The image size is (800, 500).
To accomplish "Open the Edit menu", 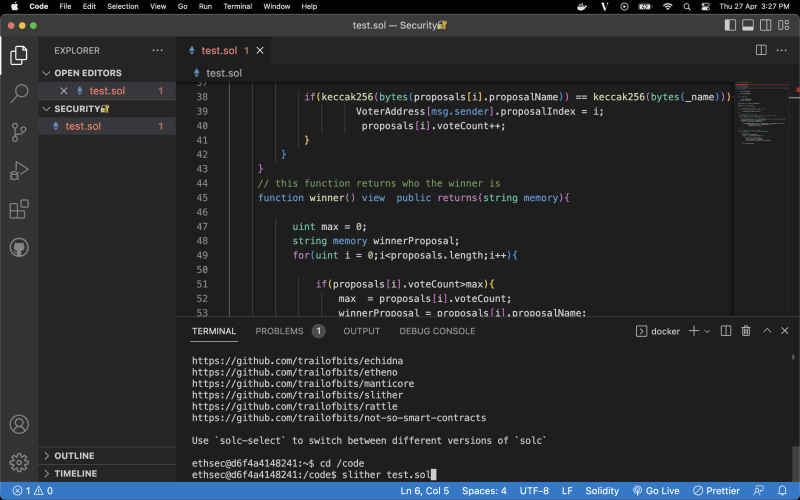I will (89, 7).
